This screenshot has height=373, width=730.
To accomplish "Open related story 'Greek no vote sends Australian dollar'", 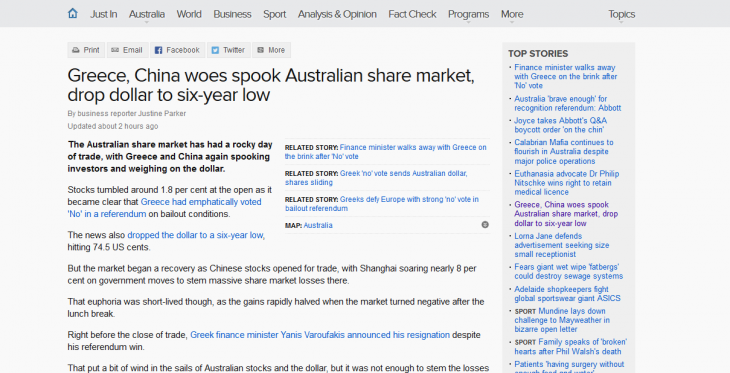I will click(376, 178).
